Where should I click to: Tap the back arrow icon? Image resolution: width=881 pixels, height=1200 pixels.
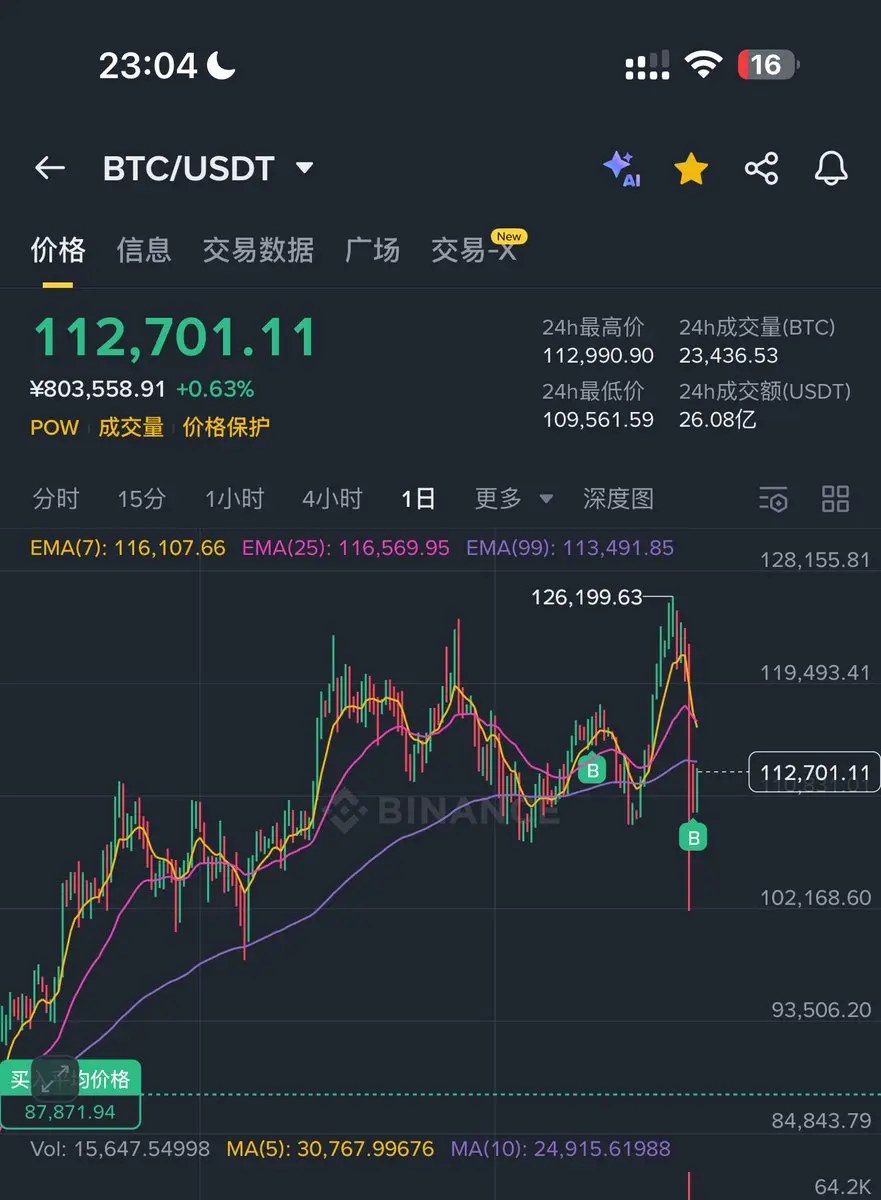(x=50, y=168)
